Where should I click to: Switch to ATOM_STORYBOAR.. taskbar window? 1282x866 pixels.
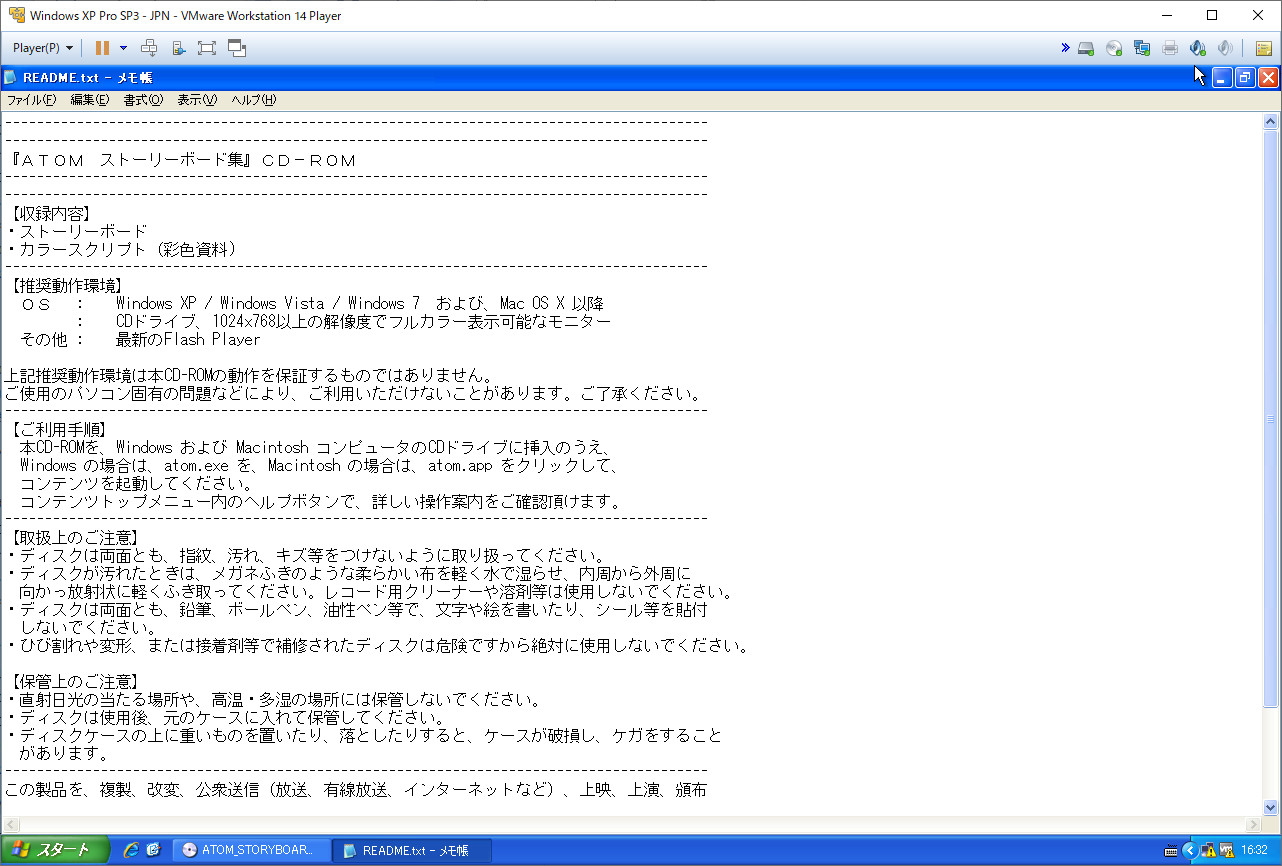[x=251, y=850]
